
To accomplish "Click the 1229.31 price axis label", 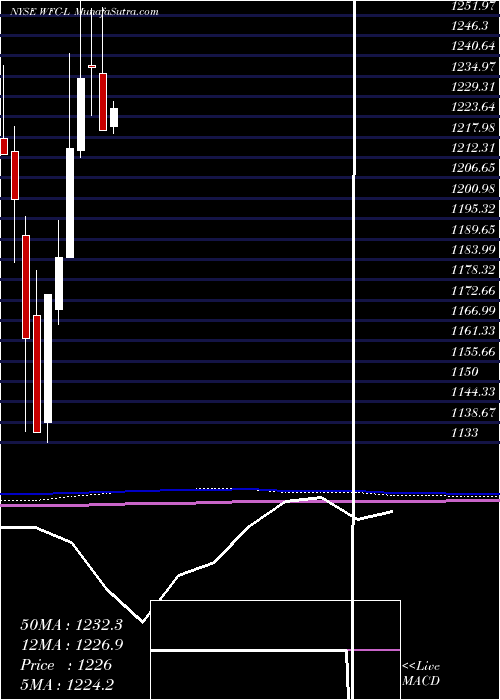I will coord(474,88).
